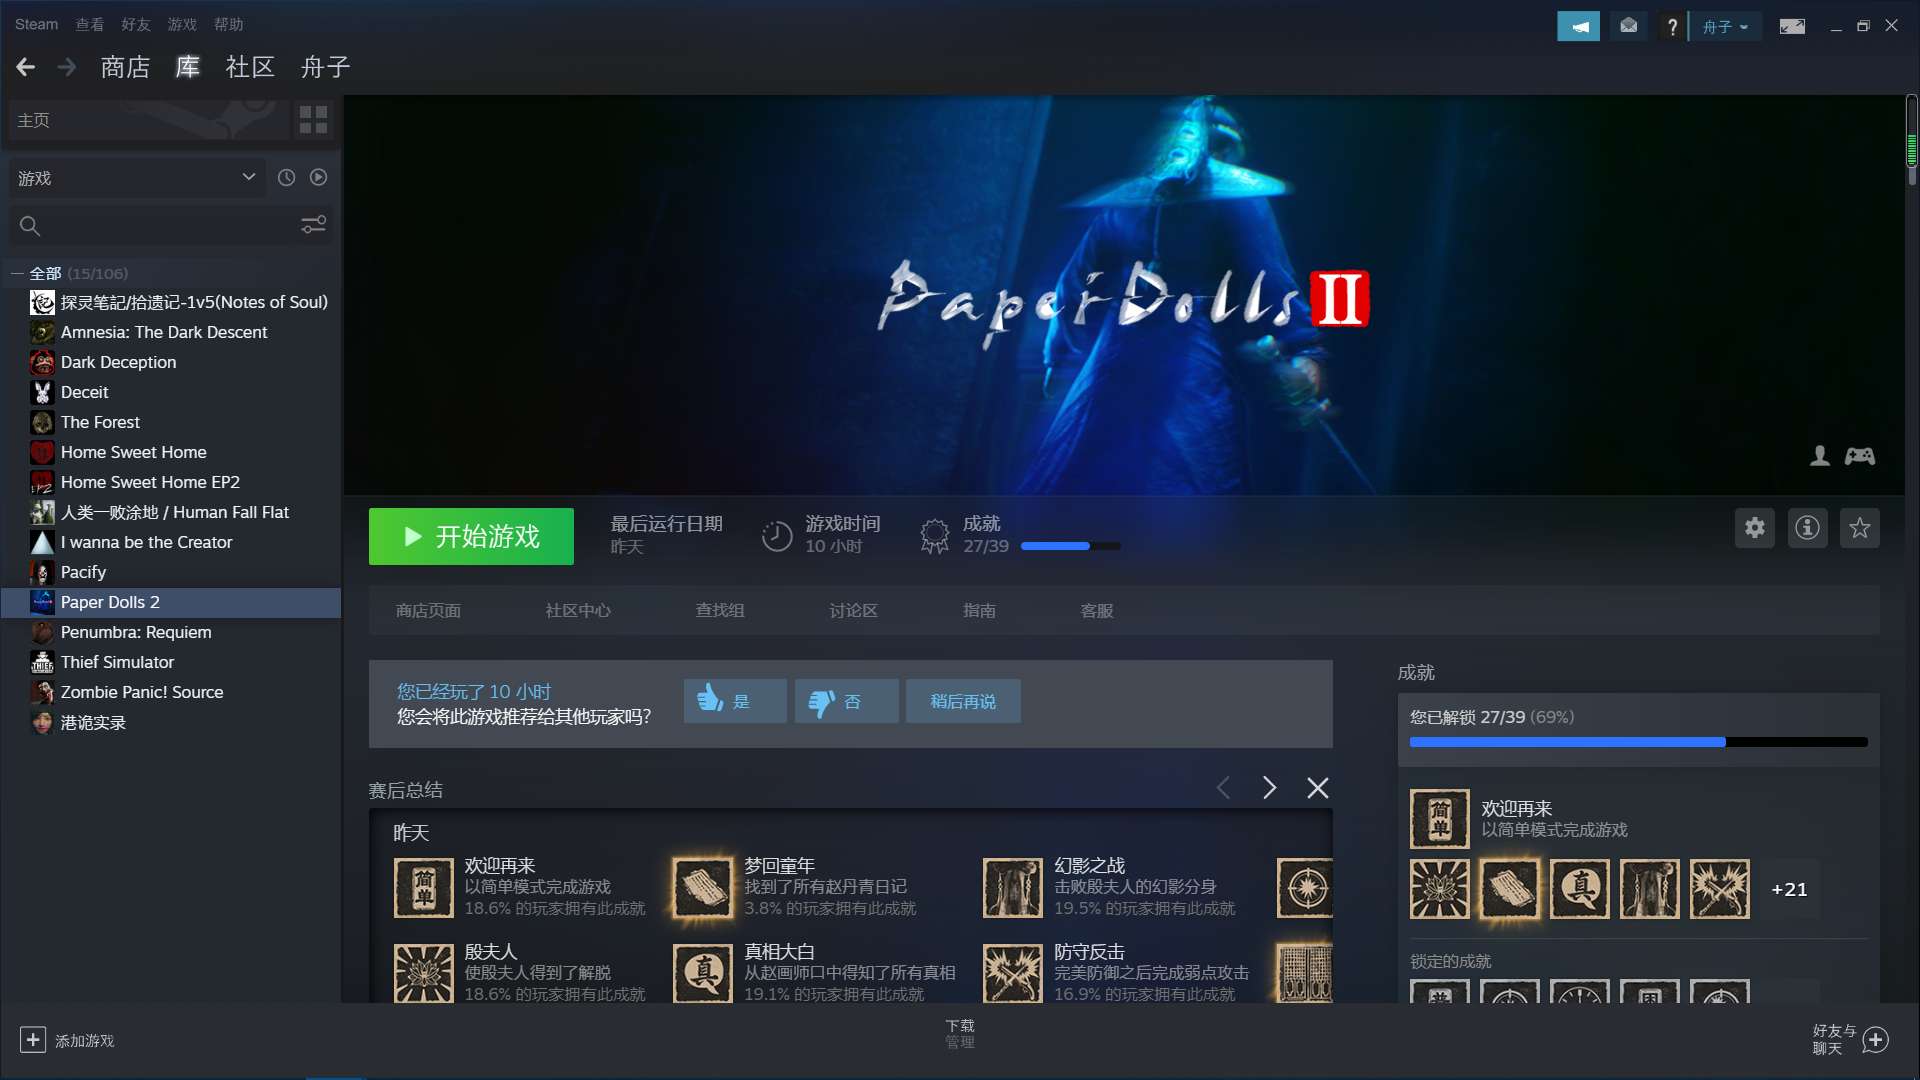Switch to Big Picture mode icon
1920x1080 pixels.
tap(1792, 26)
